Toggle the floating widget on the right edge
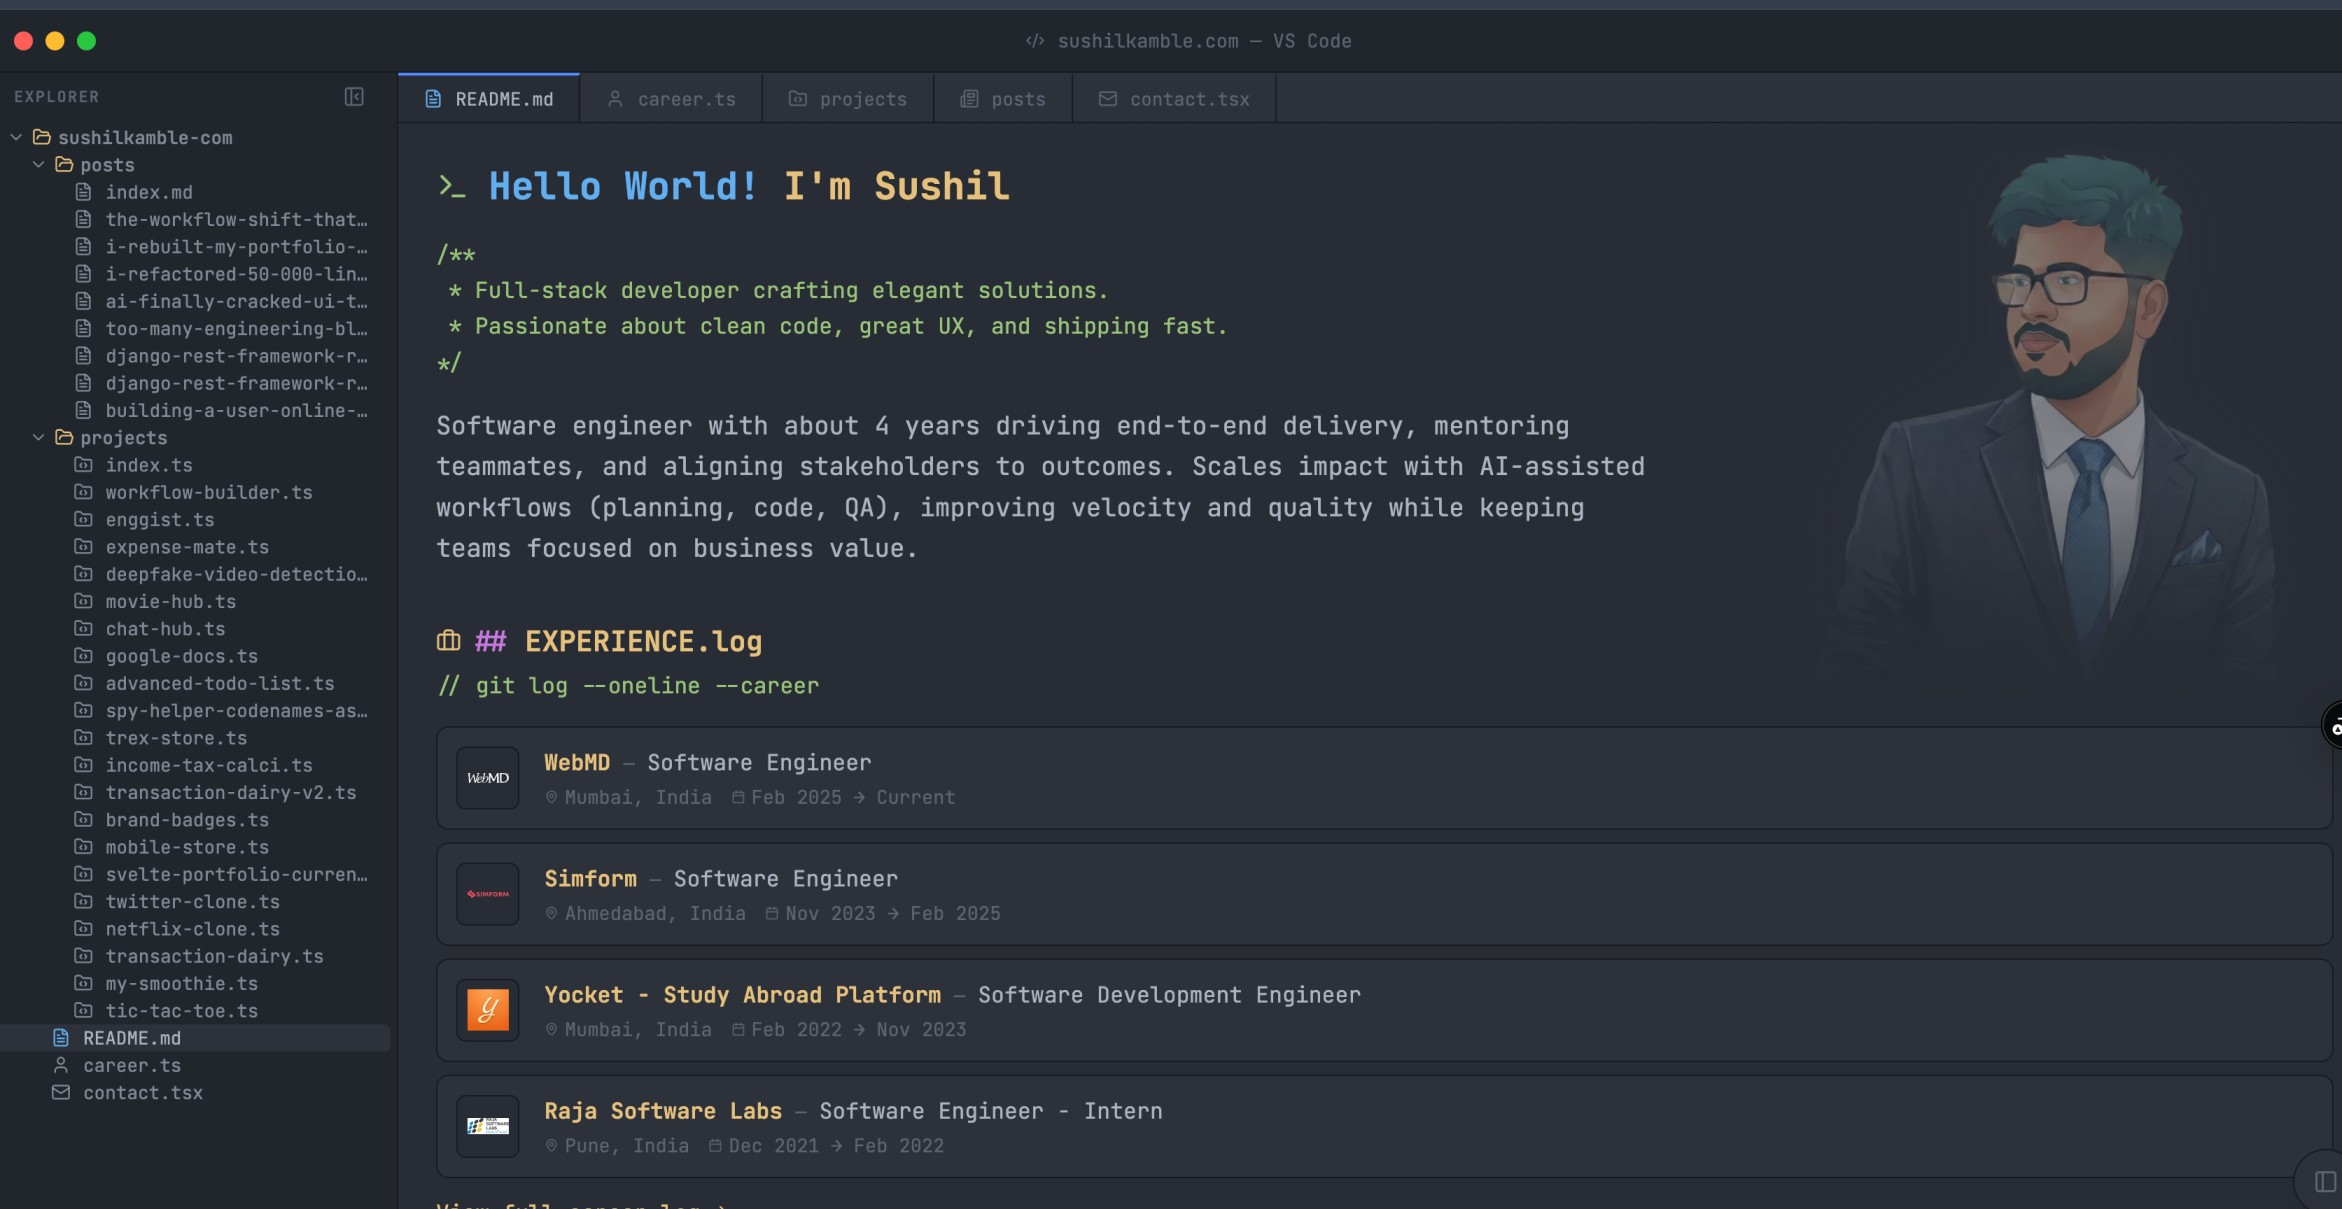The image size is (2342, 1209). point(2334,724)
